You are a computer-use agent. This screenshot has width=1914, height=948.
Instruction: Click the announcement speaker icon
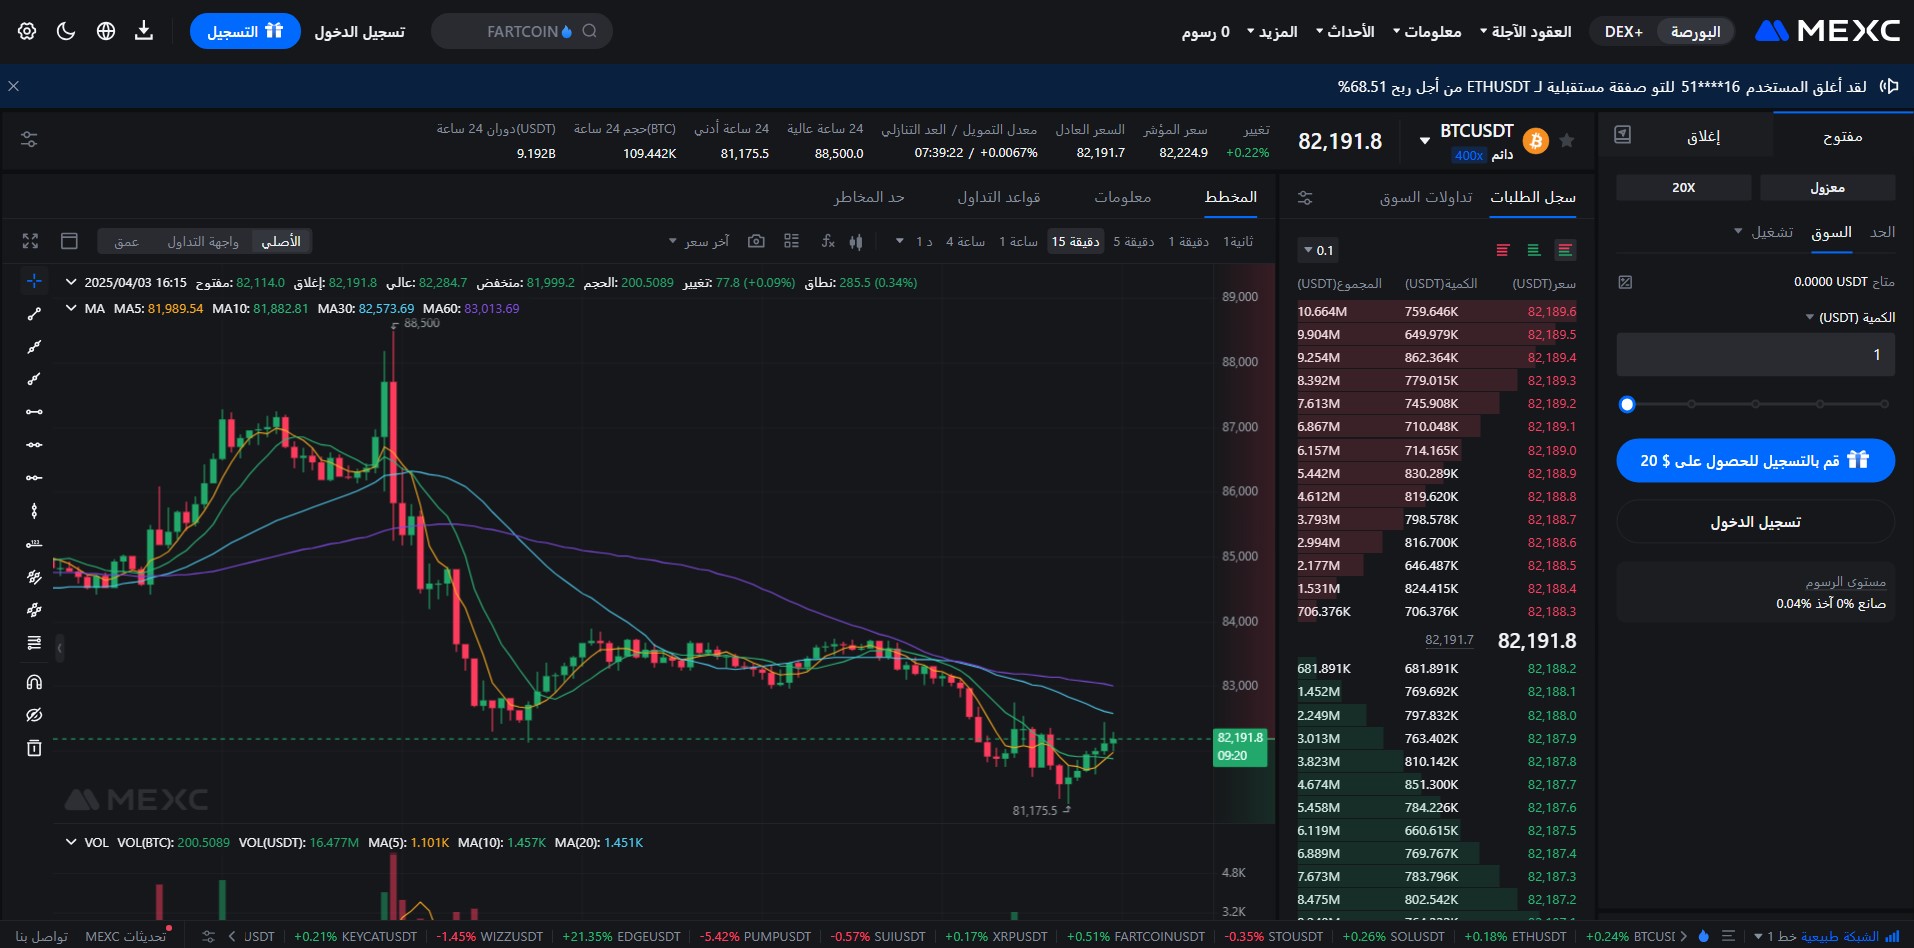tap(1889, 86)
